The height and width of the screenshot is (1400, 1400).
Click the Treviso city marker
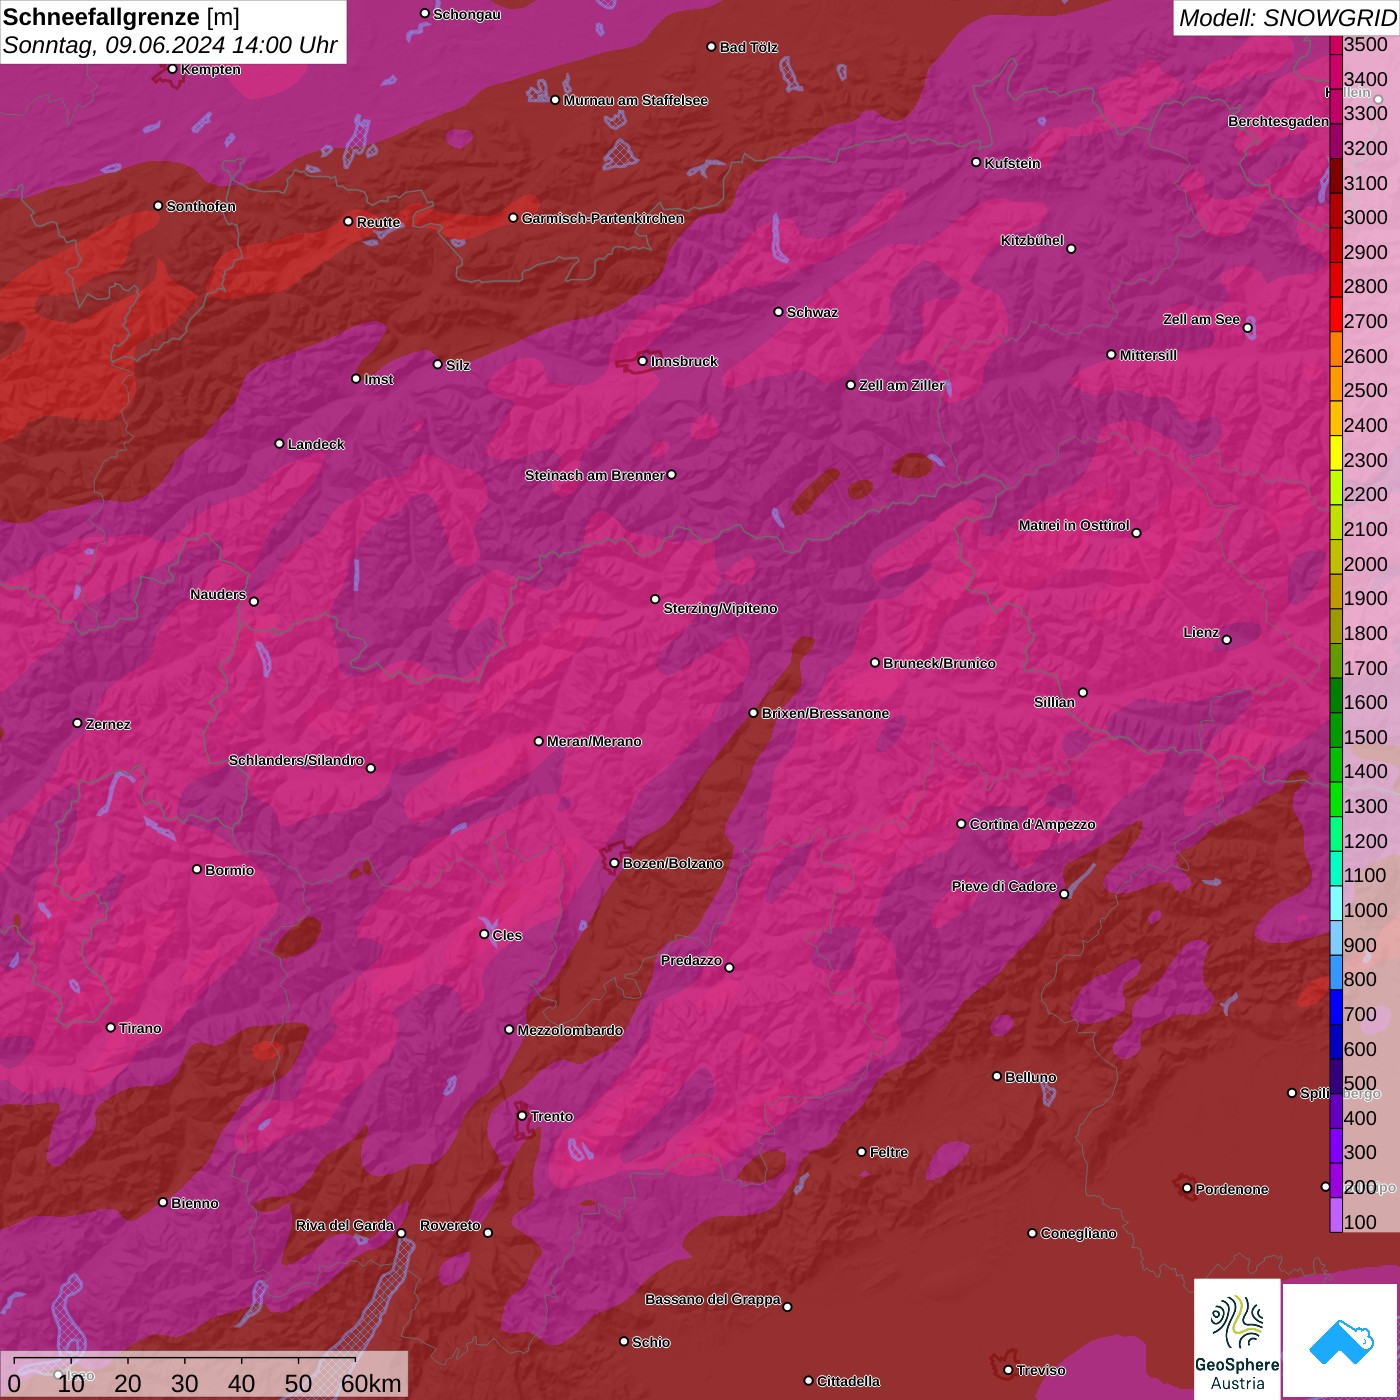tap(1008, 1370)
